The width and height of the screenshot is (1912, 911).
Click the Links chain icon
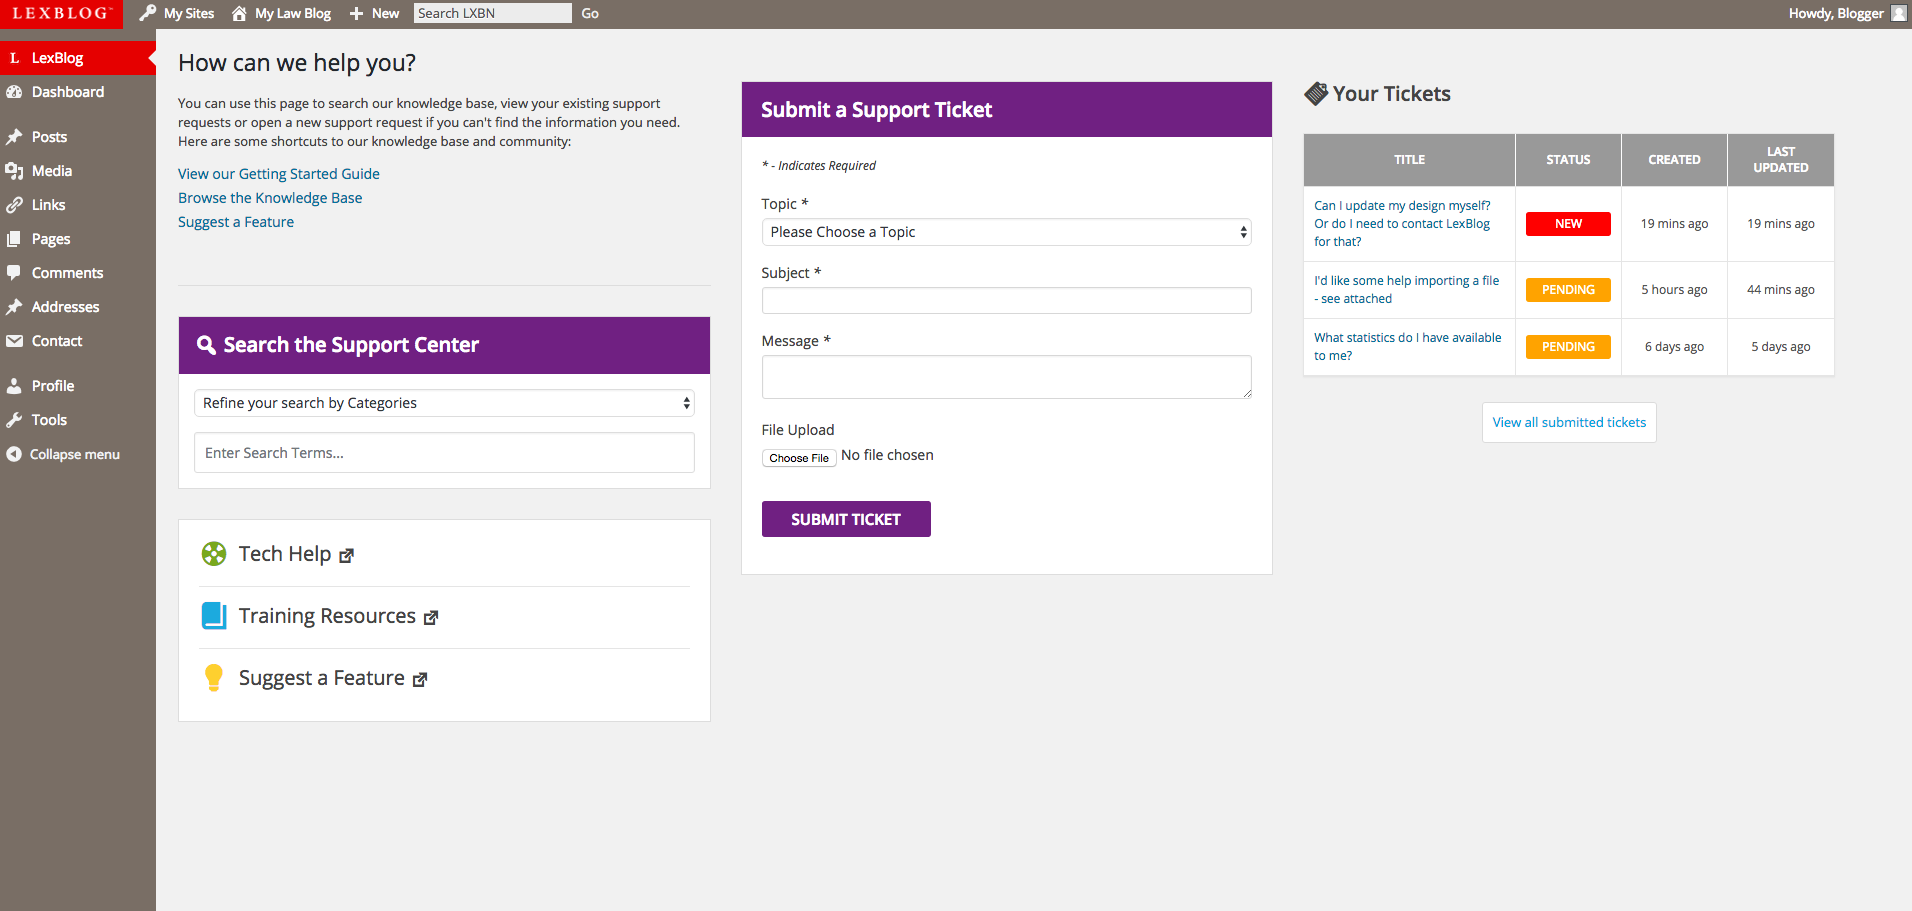coord(14,205)
